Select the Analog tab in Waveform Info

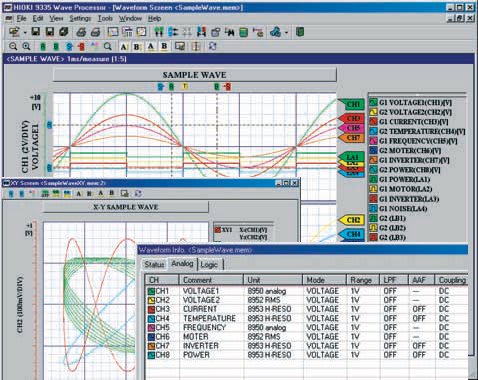pos(182,263)
